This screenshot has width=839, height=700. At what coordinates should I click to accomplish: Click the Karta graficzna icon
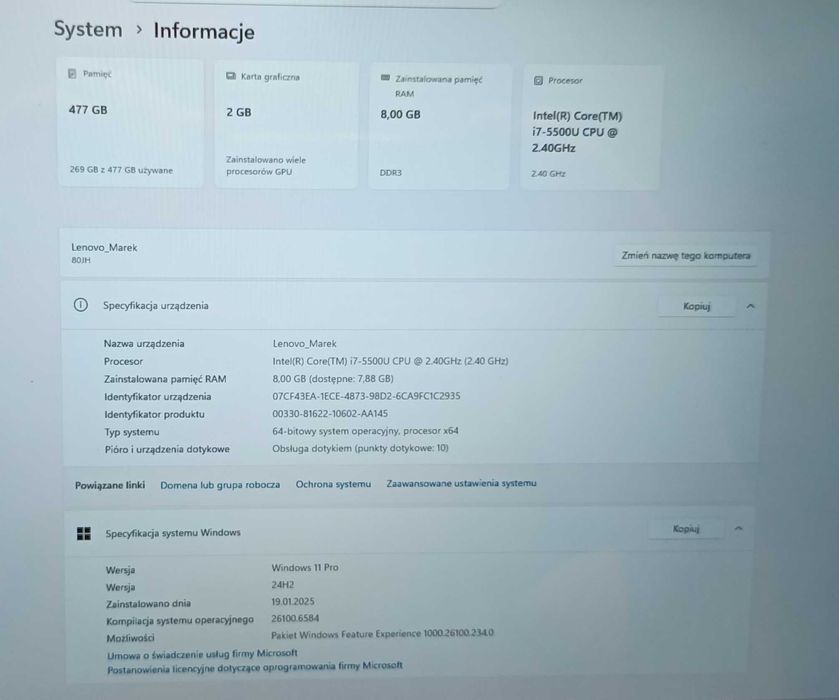pos(231,76)
